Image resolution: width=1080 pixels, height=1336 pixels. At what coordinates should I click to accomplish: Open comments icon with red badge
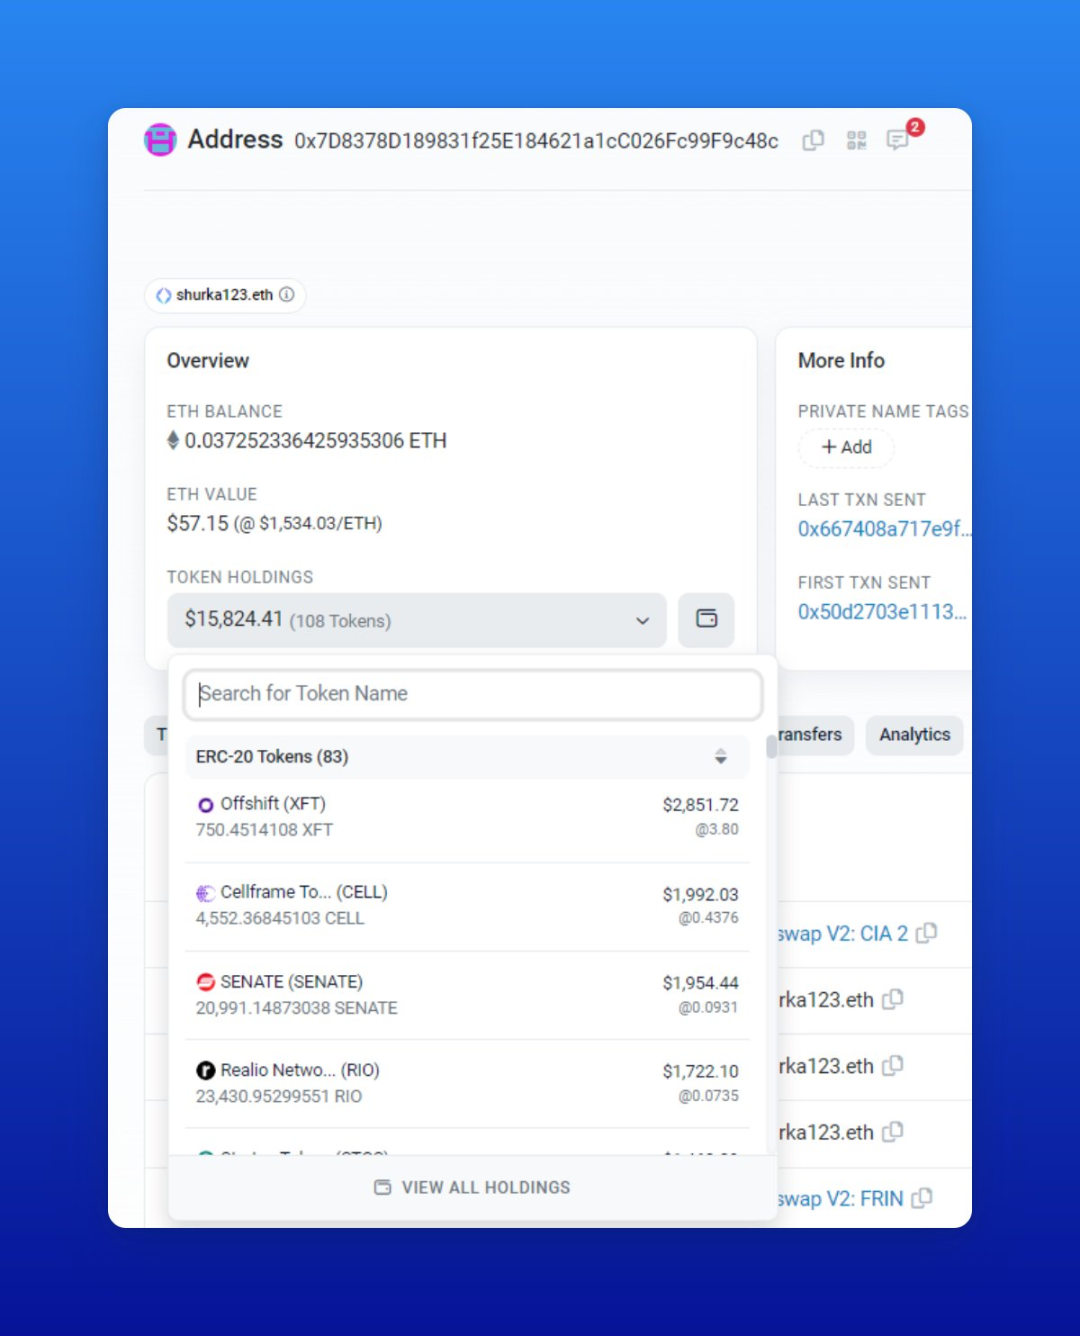point(898,140)
